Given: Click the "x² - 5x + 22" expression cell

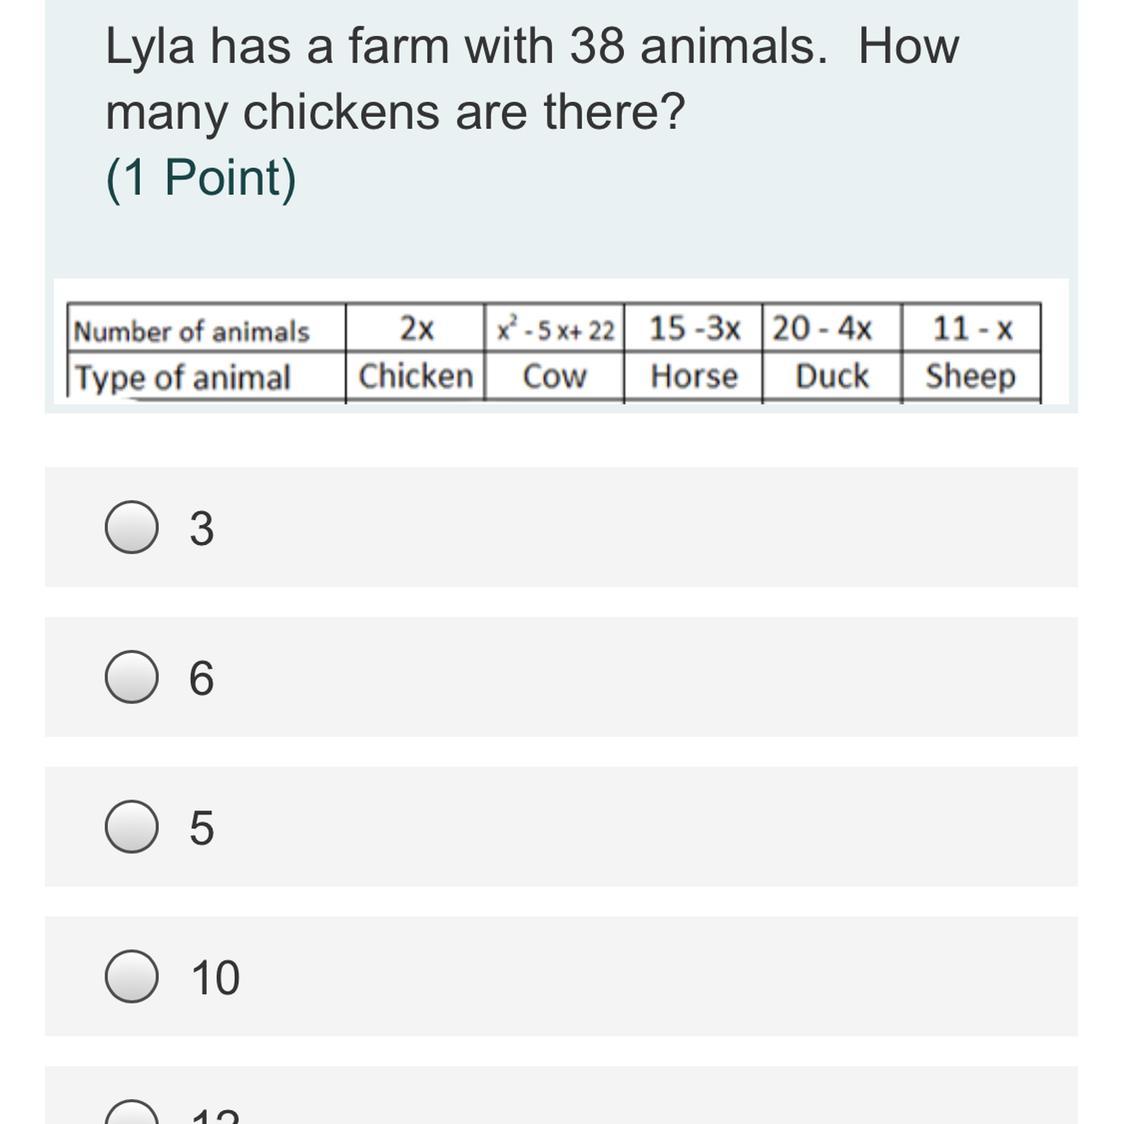Looking at the screenshot, I should click(555, 328).
